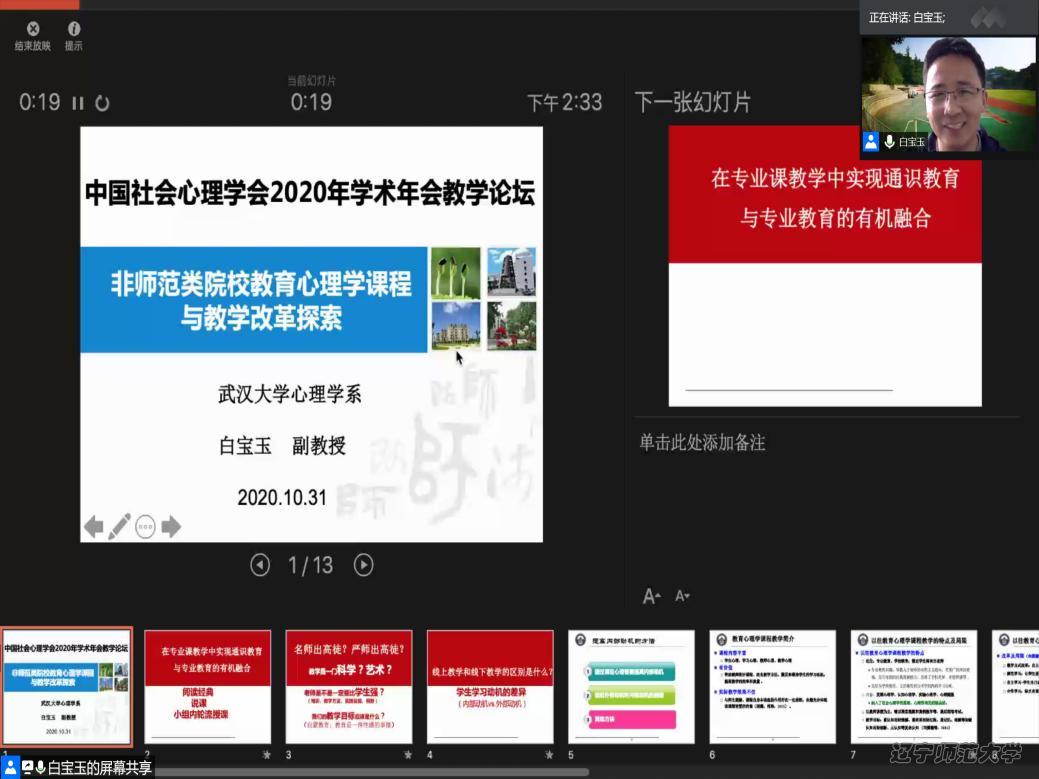Increase notes font size
The width and height of the screenshot is (1039, 779).
(651, 597)
